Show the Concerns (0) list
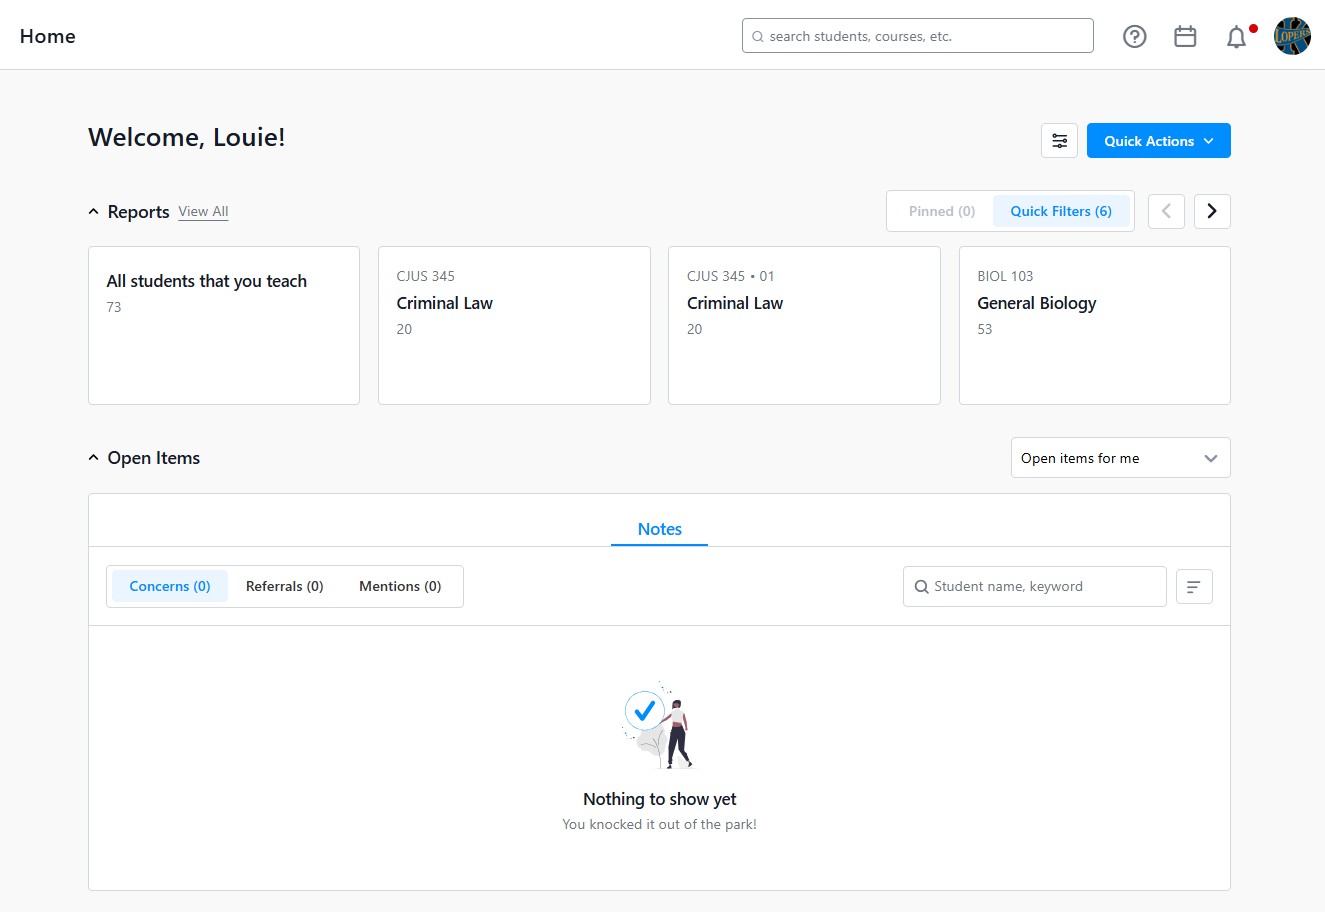 click(170, 586)
